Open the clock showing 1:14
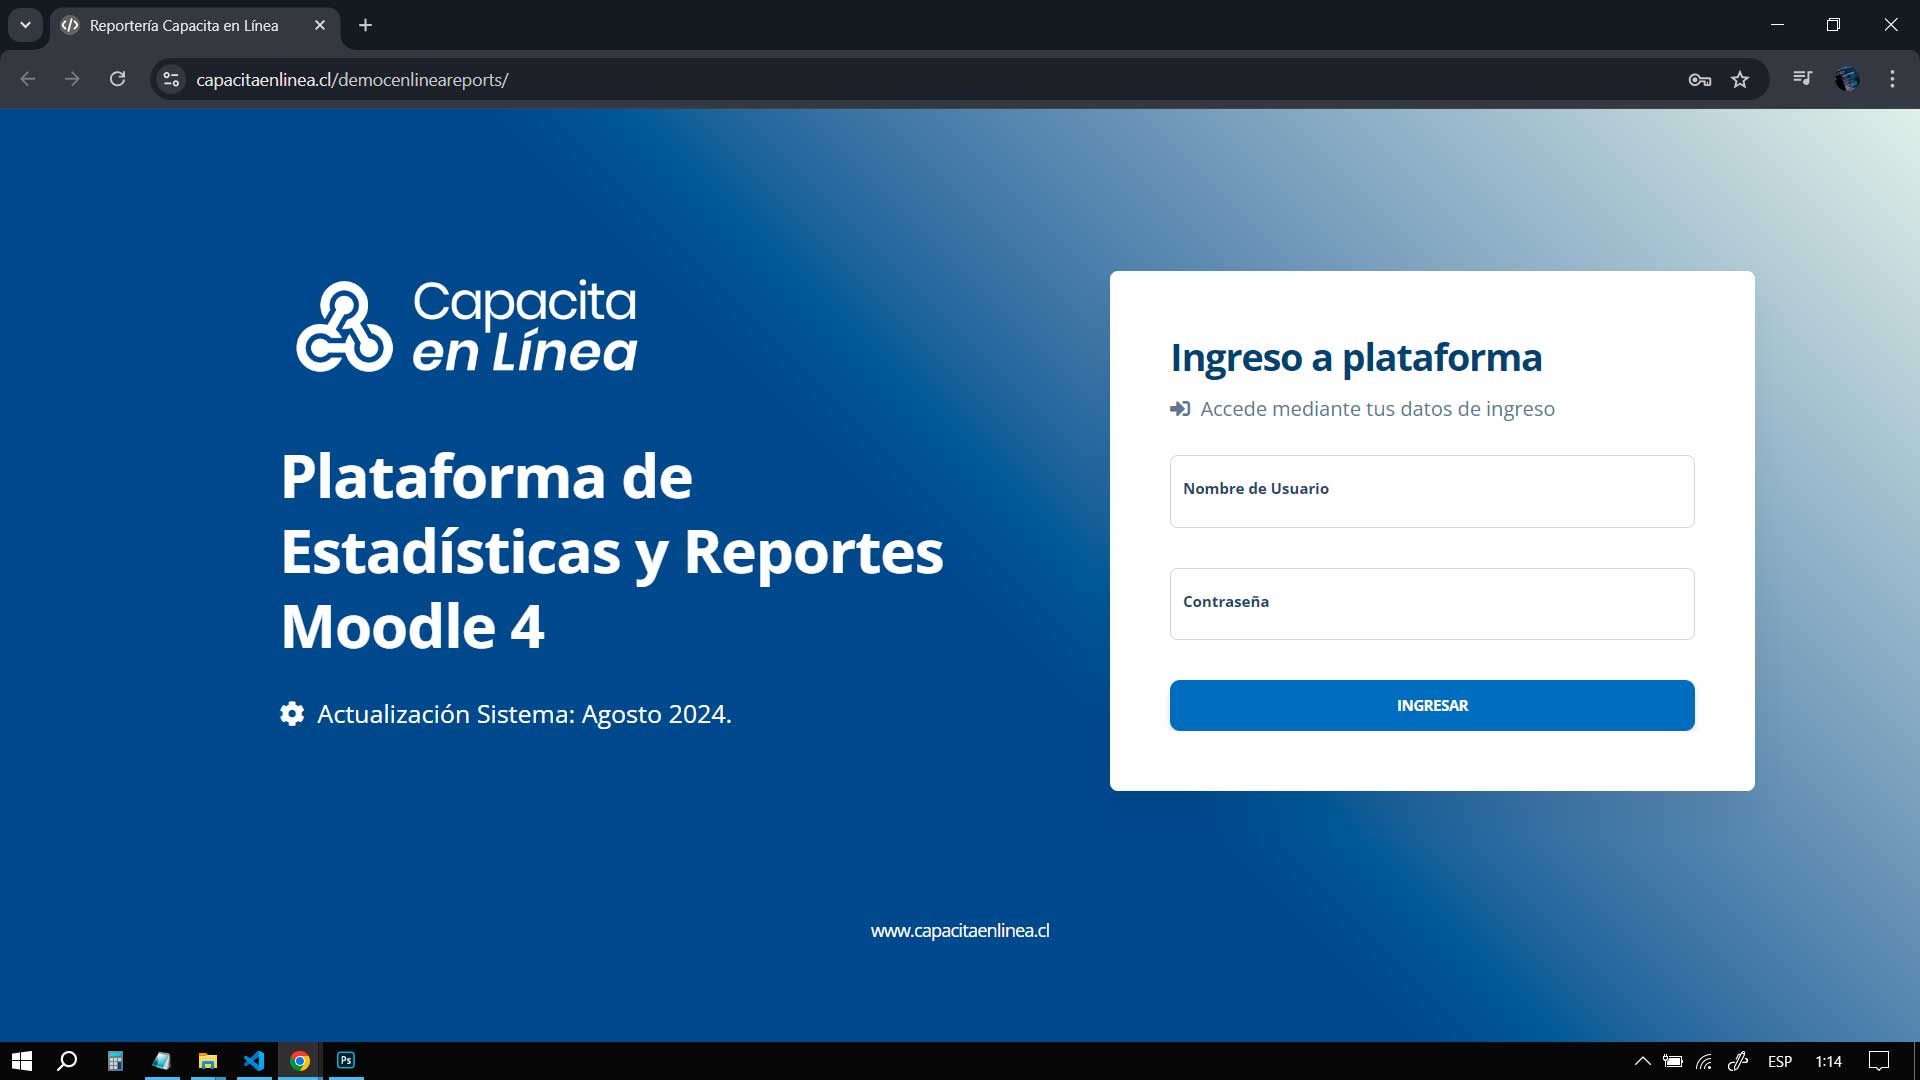1920x1080 pixels. tap(1829, 1061)
